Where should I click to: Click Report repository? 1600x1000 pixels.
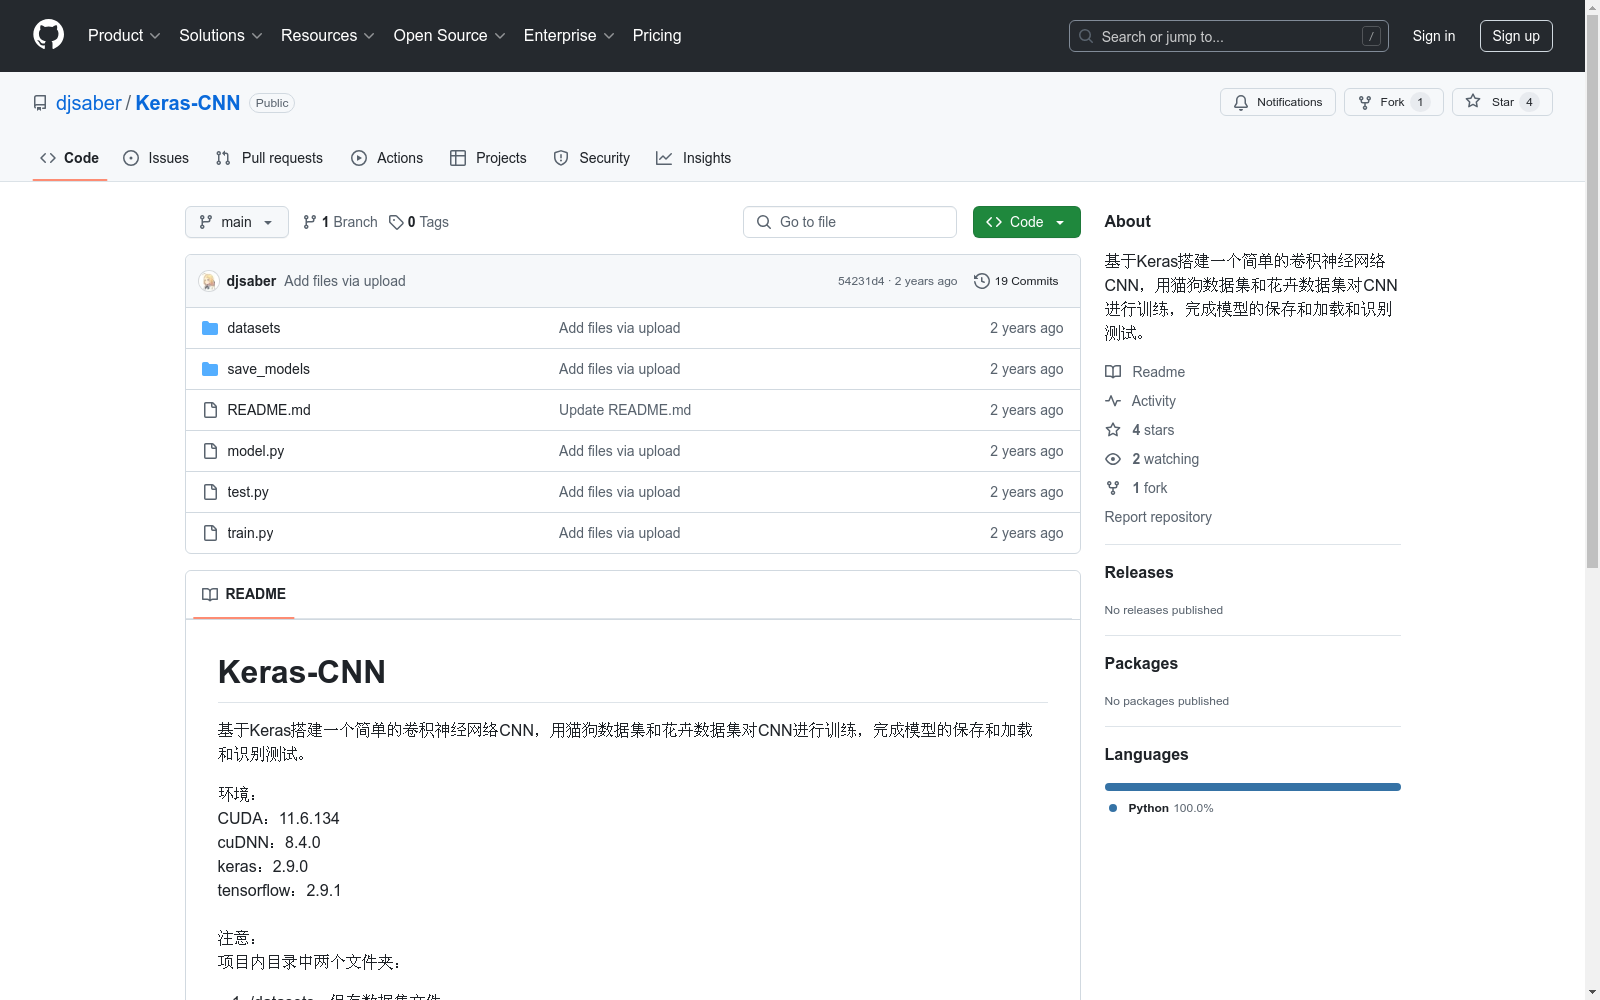click(1158, 517)
